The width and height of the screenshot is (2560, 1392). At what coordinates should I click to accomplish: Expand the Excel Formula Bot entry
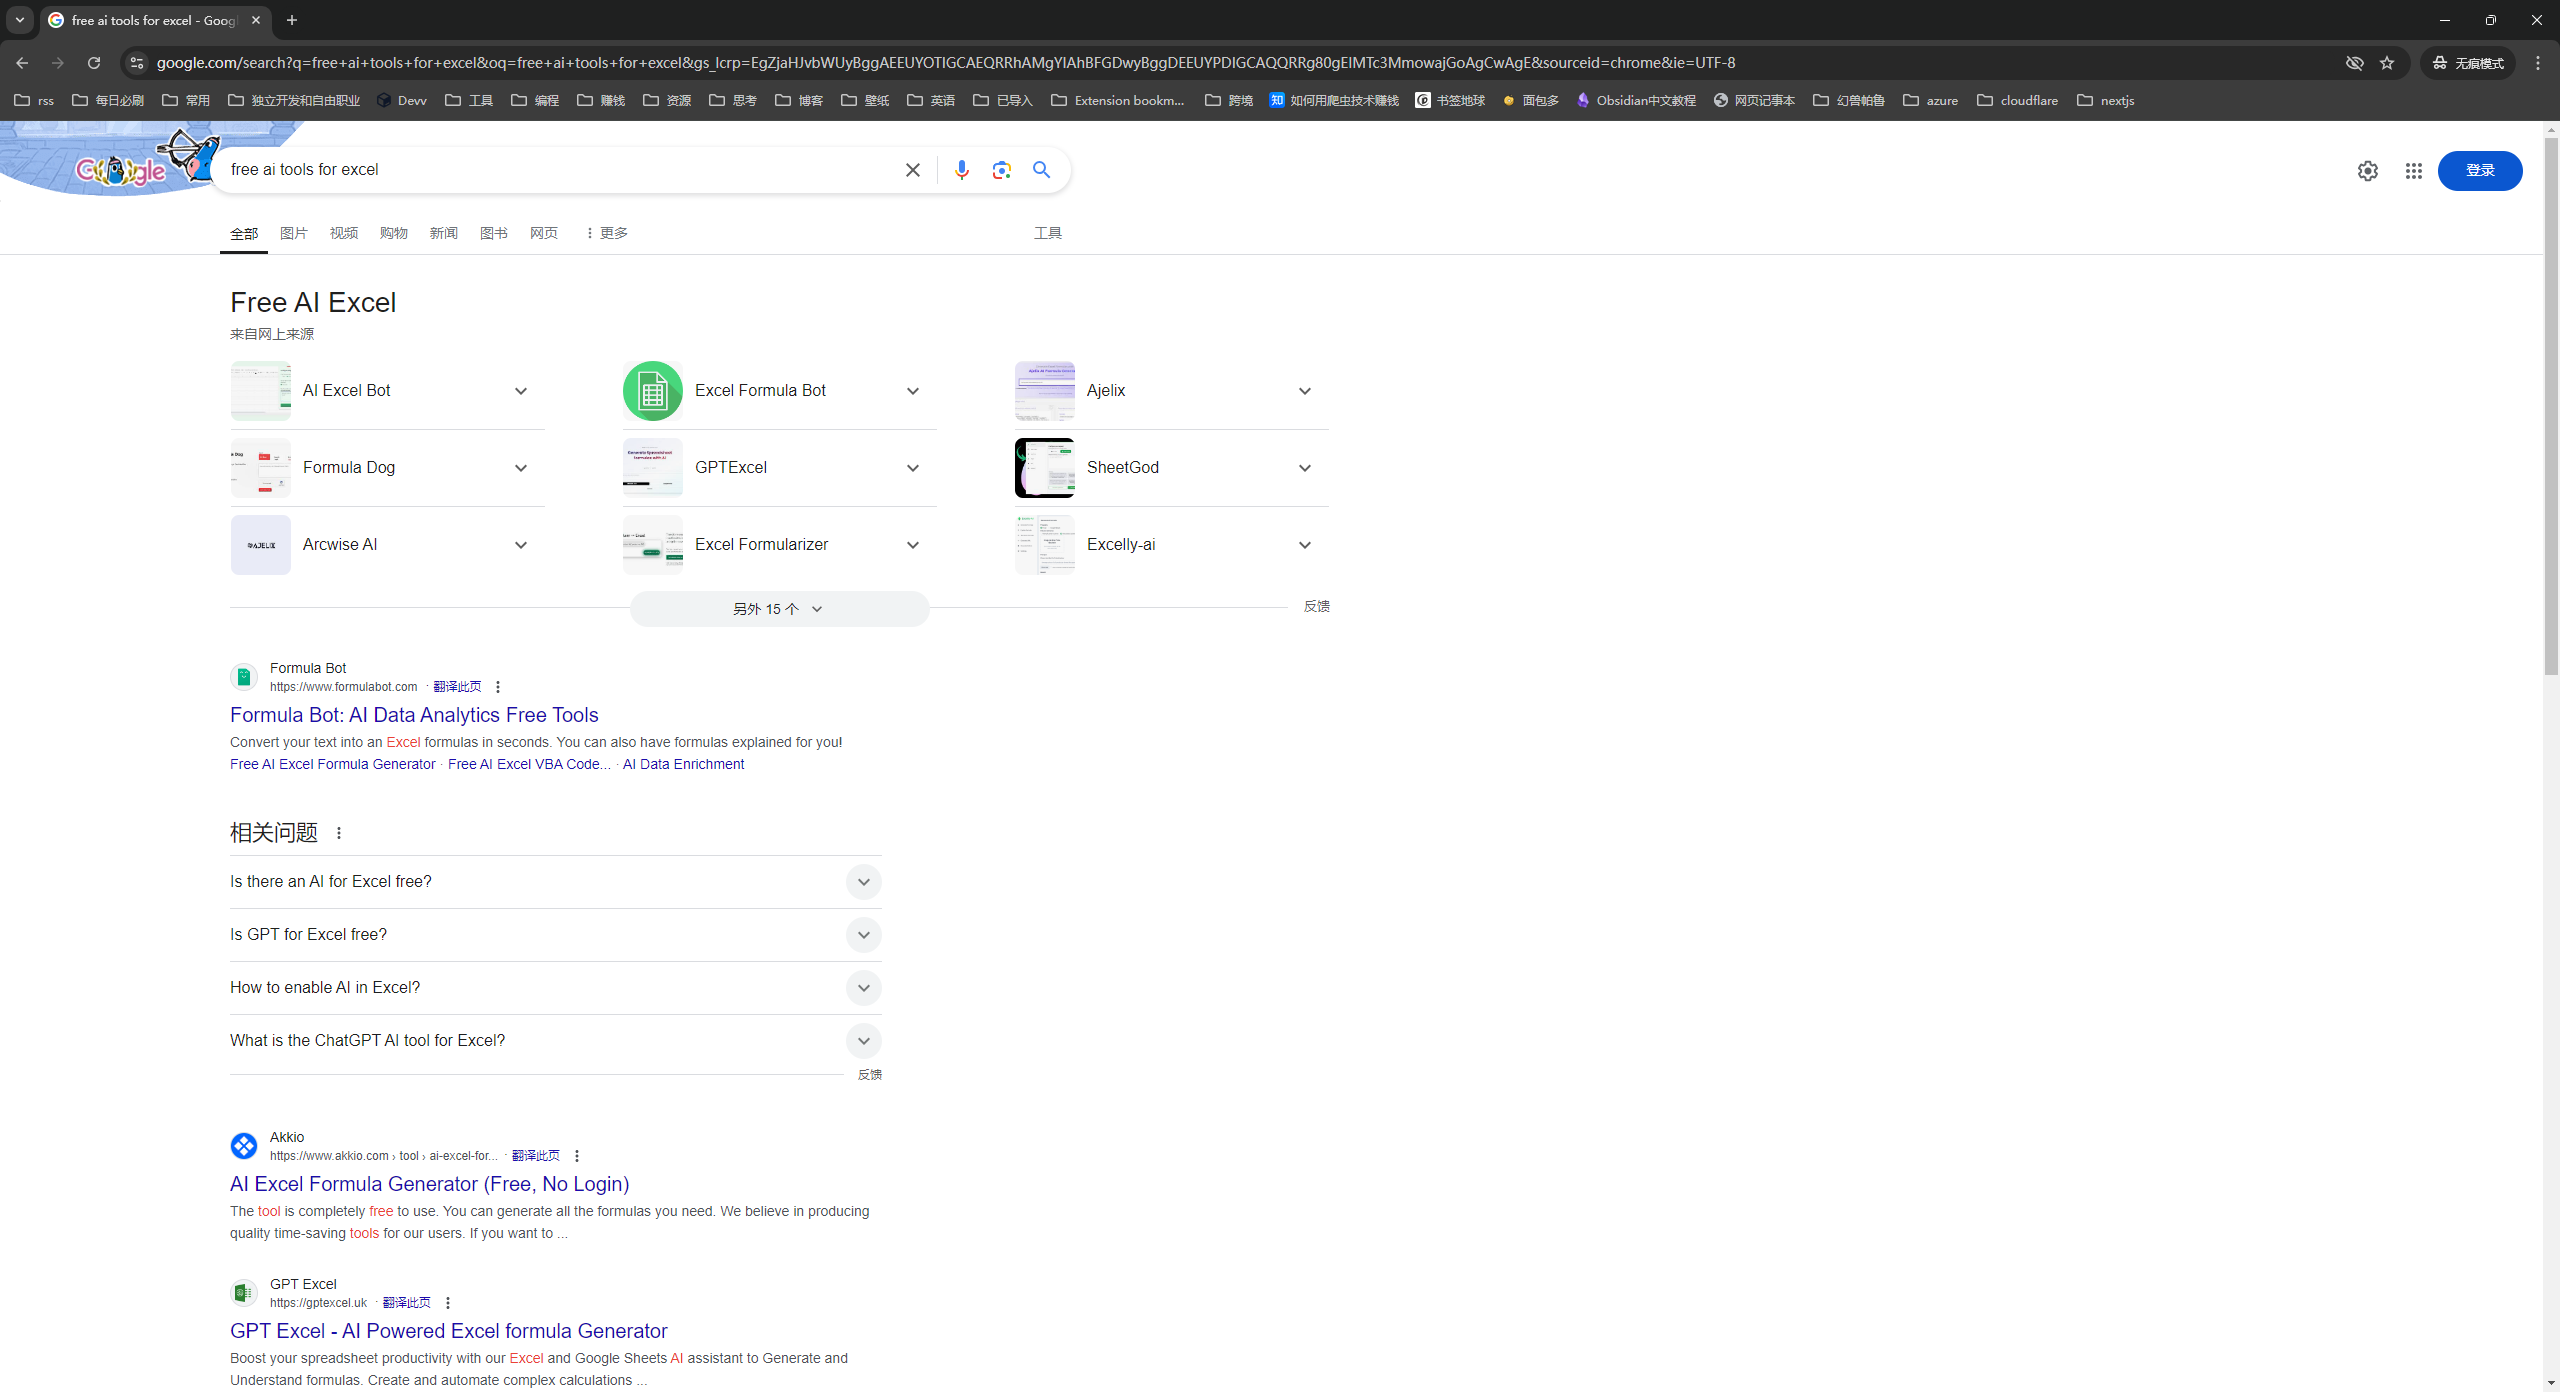912,391
